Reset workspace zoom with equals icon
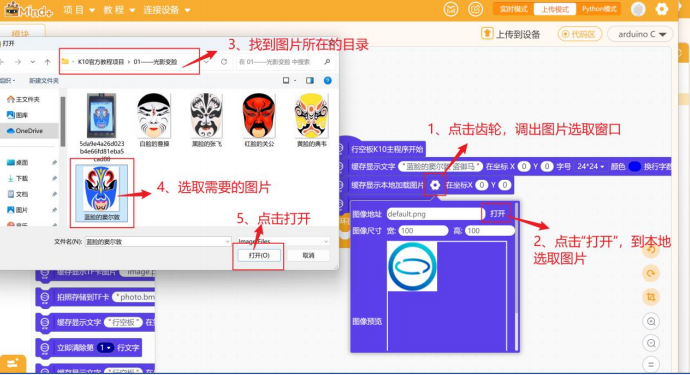Viewport: 690px width, 375px height. pos(651,364)
